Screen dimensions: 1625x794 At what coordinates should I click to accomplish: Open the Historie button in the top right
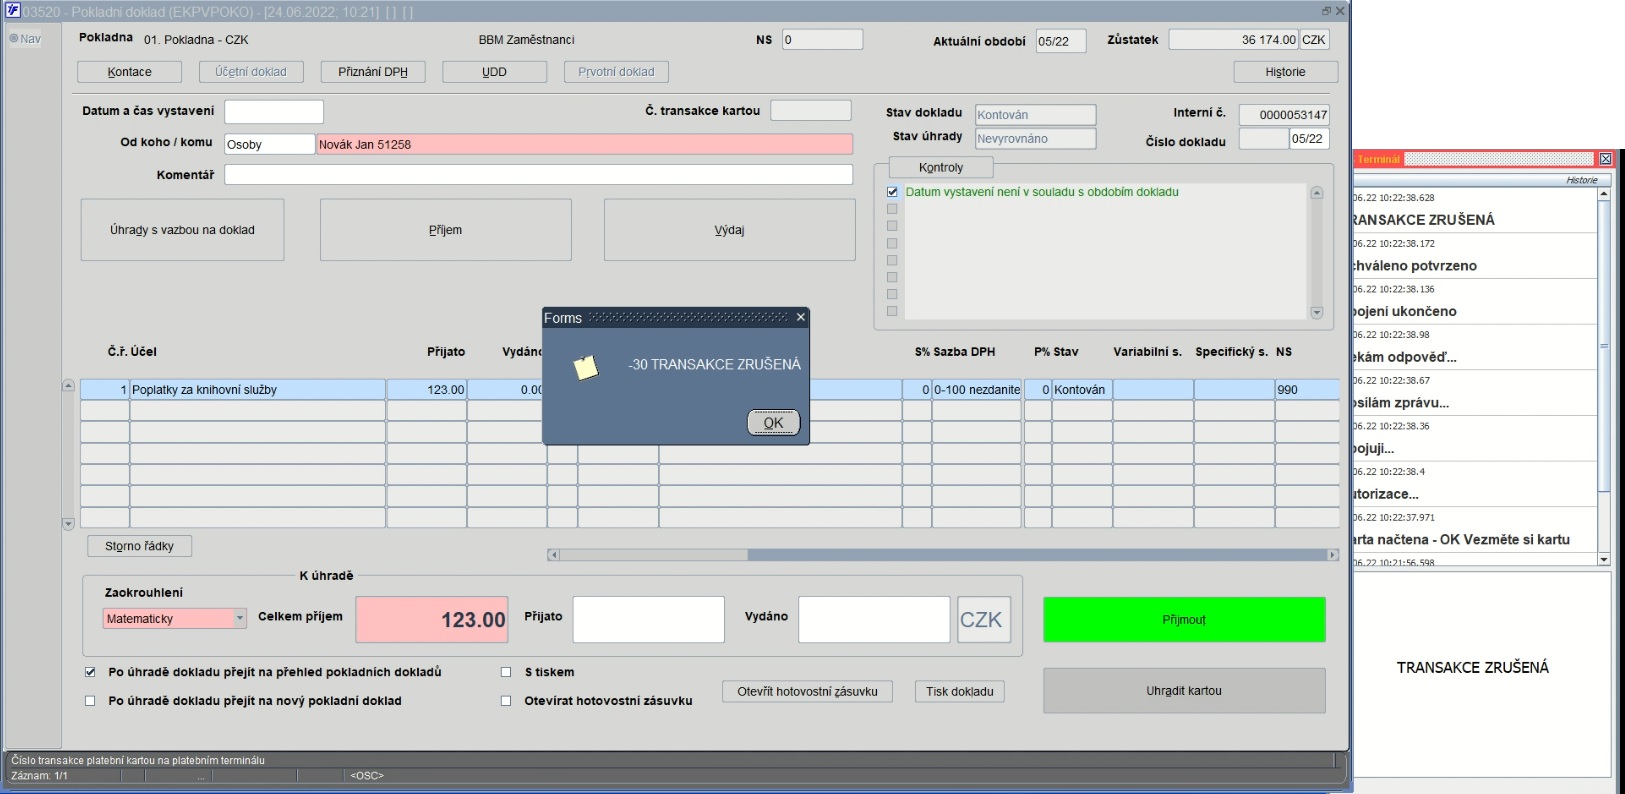click(x=1286, y=72)
